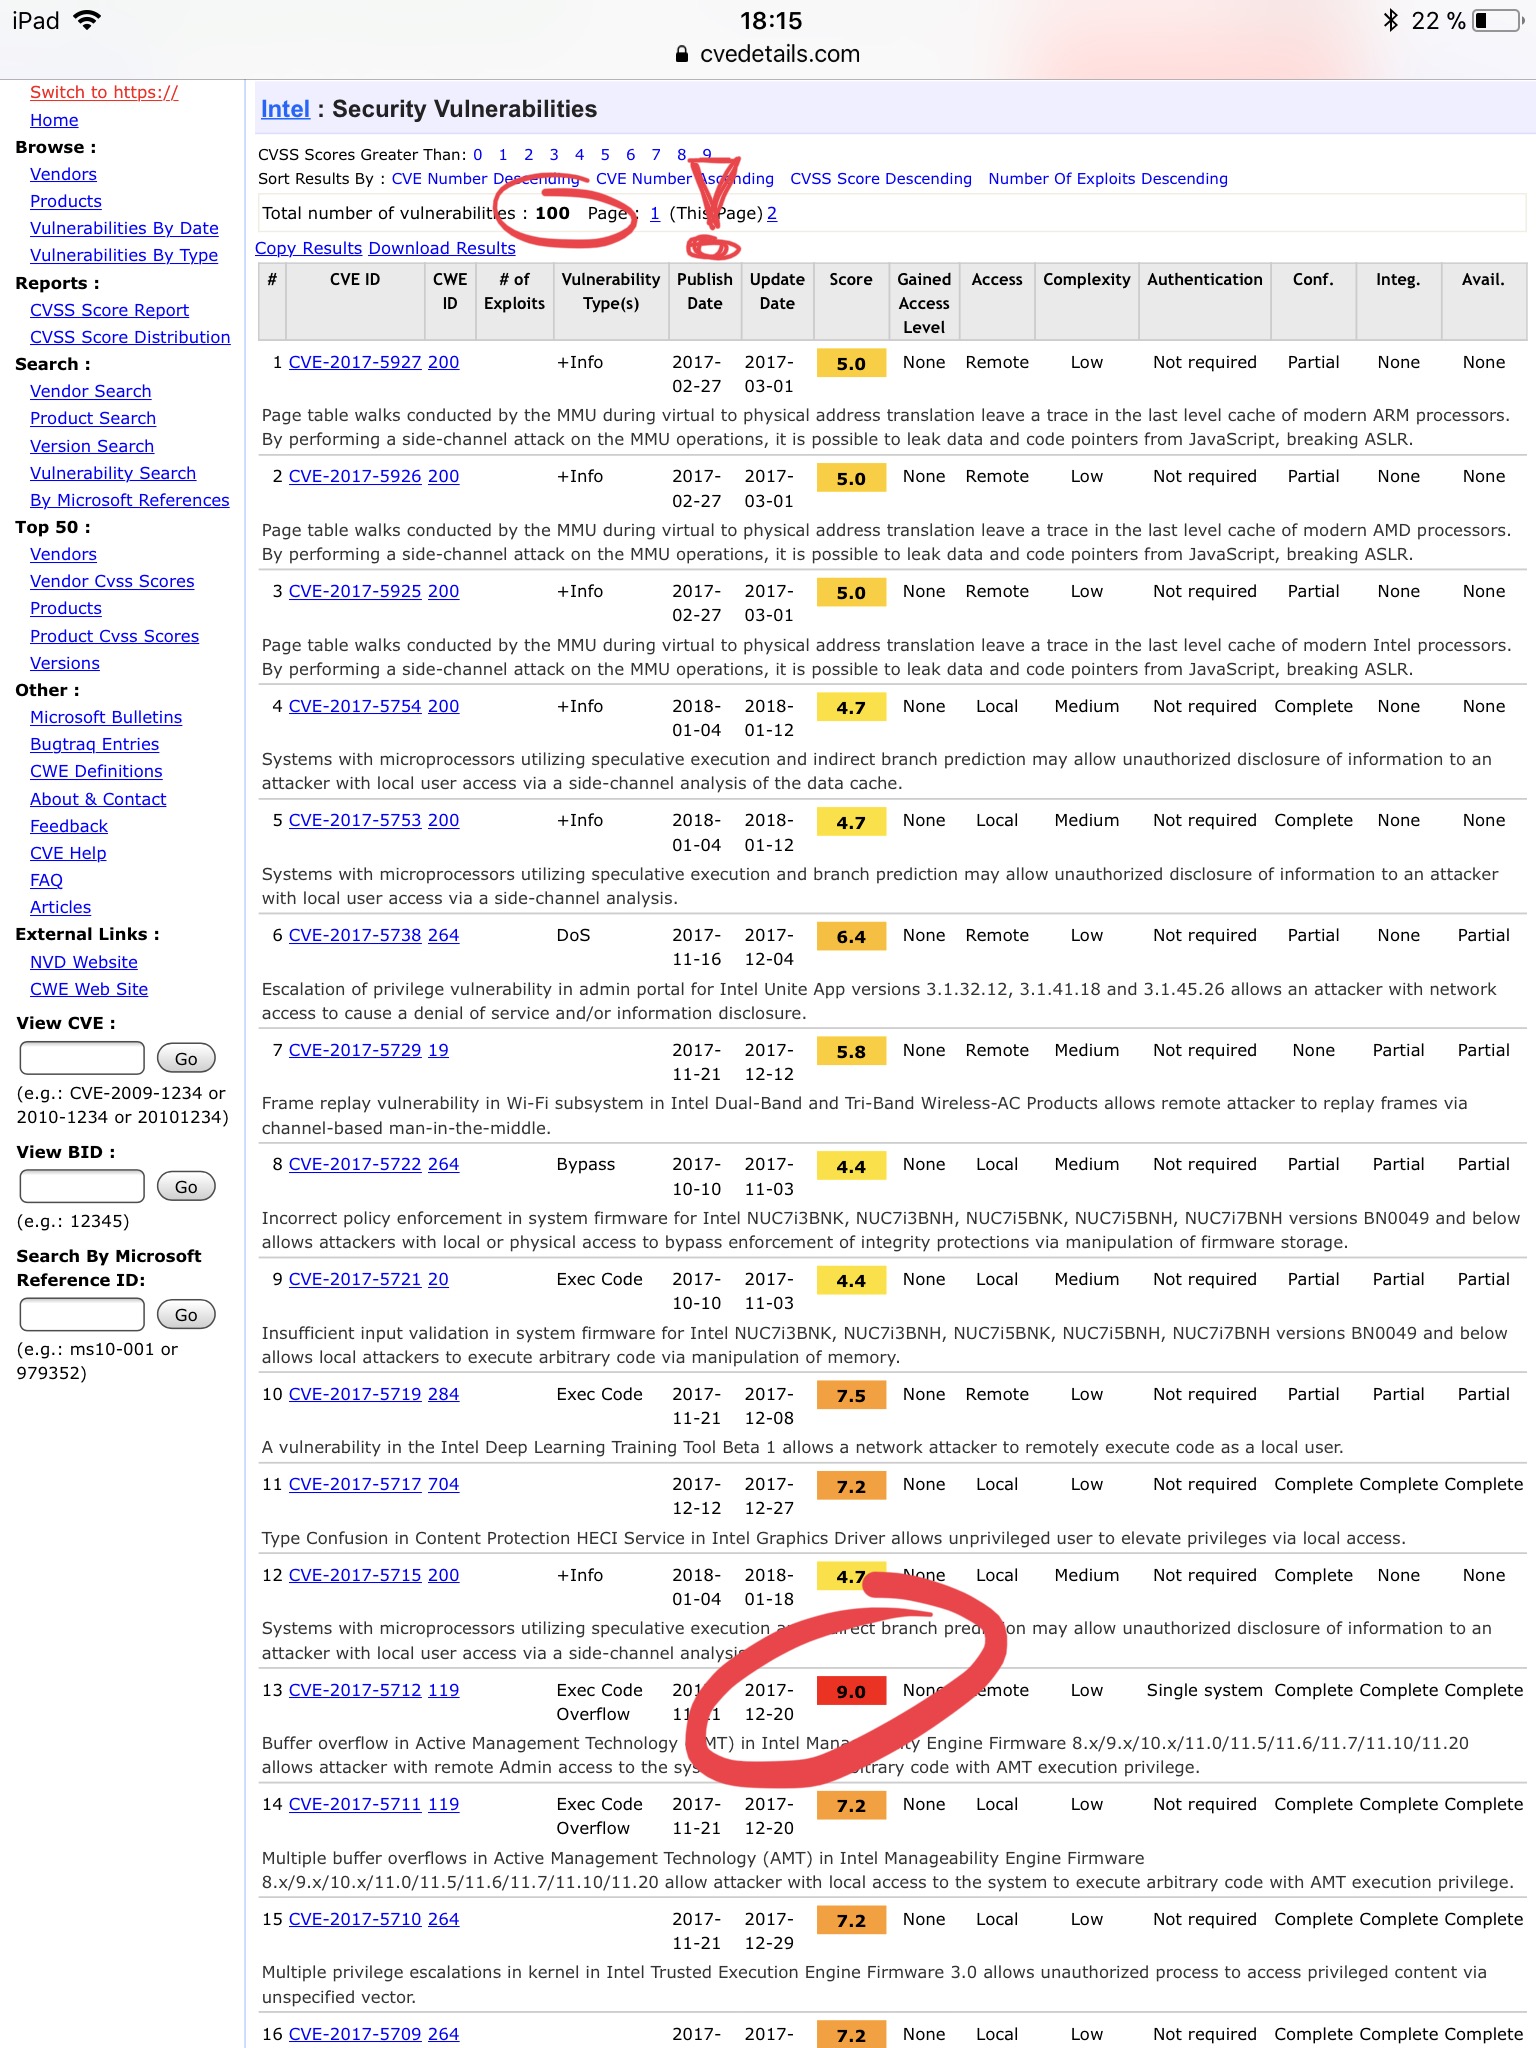Open CVE-2017-5712 details
This screenshot has height=2048, width=1536.
point(355,1690)
